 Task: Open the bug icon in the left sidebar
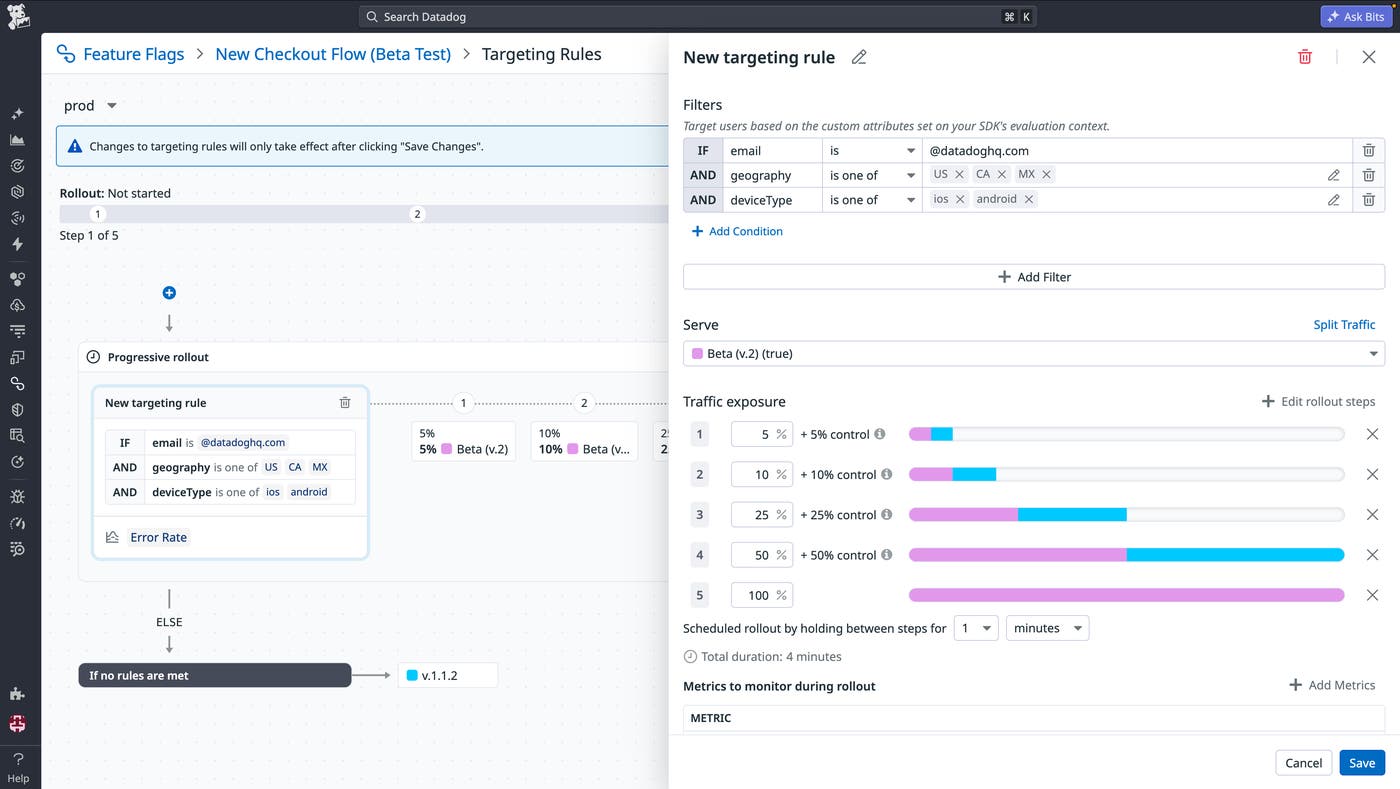pyautogui.click(x=17, y=496)
